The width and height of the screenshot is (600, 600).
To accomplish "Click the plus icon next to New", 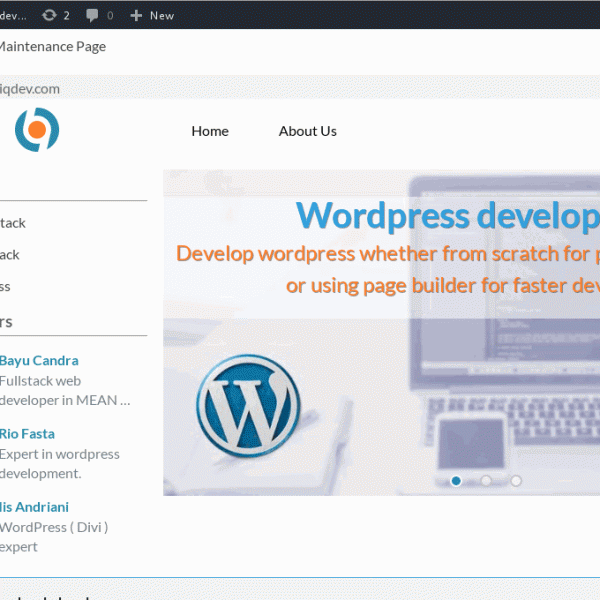I will 136,15.
